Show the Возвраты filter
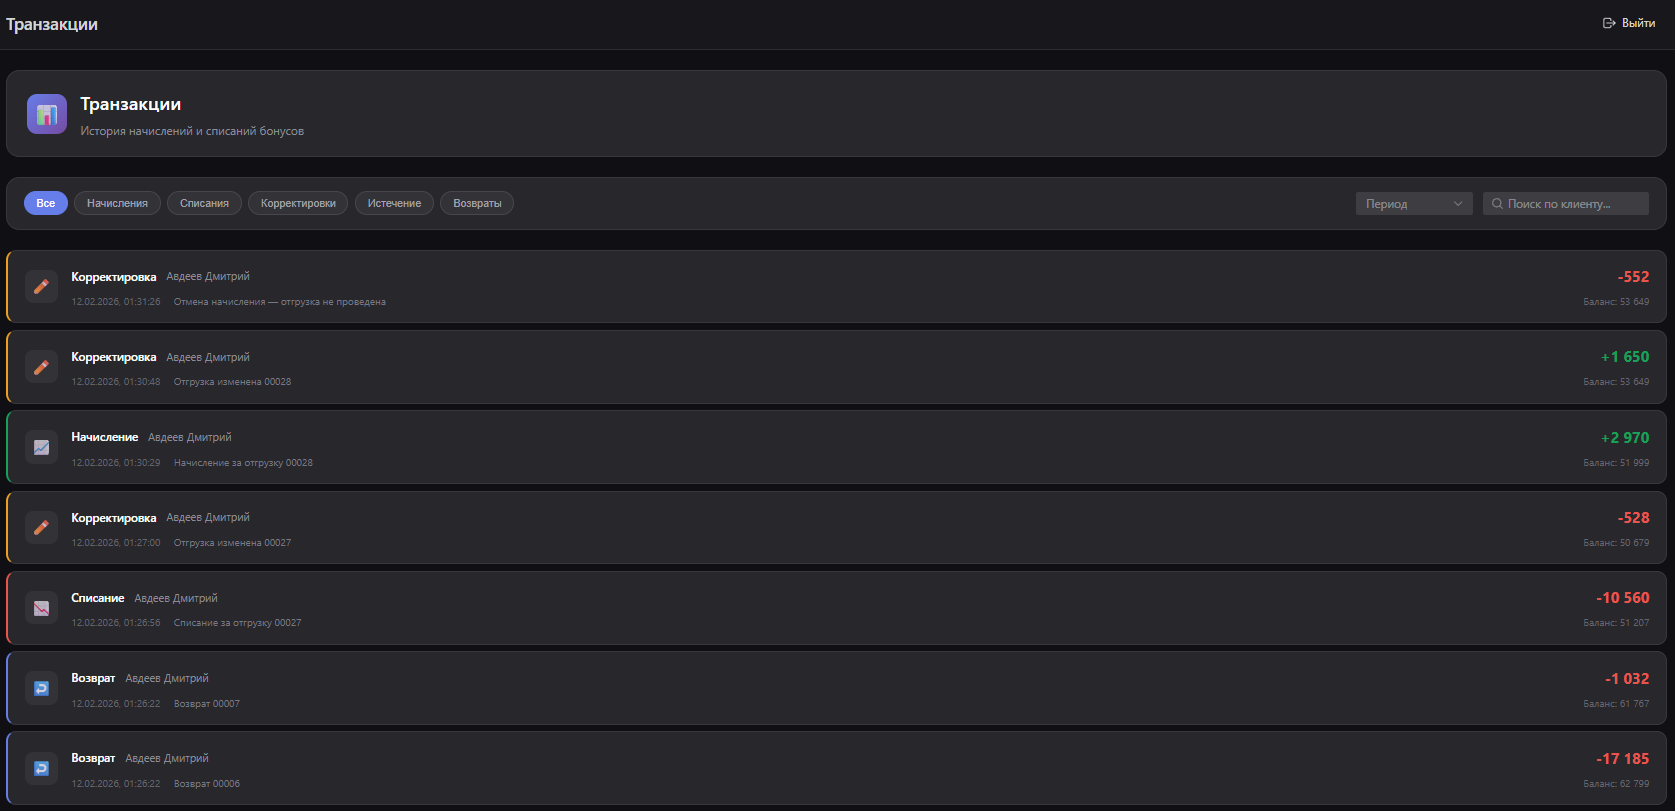The width and height of the screenshot is (1675, 811). pos(477,204)
